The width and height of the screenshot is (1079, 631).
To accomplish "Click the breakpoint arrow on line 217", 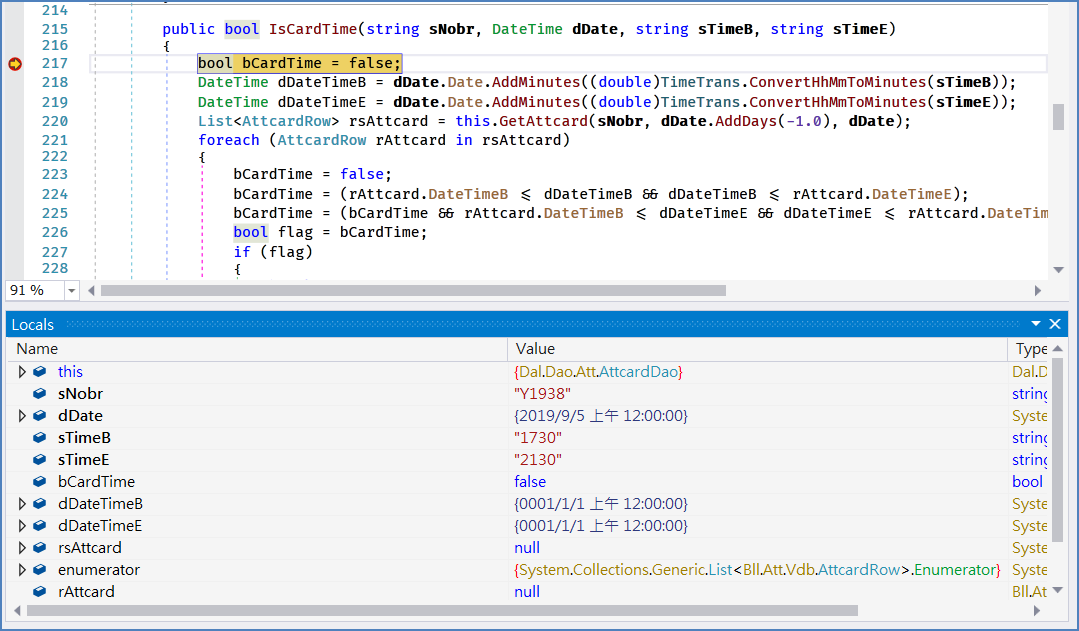I will coord(14,64).
